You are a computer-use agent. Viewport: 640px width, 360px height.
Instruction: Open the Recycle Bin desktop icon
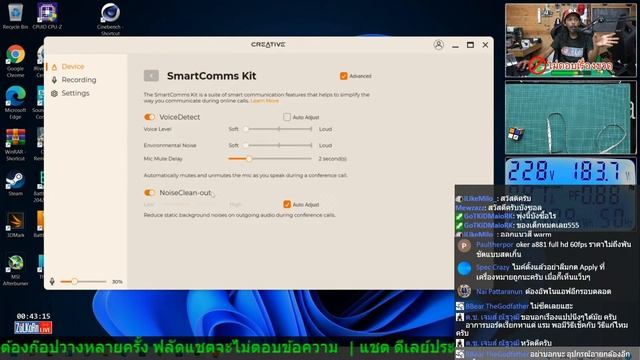(16, 16)
